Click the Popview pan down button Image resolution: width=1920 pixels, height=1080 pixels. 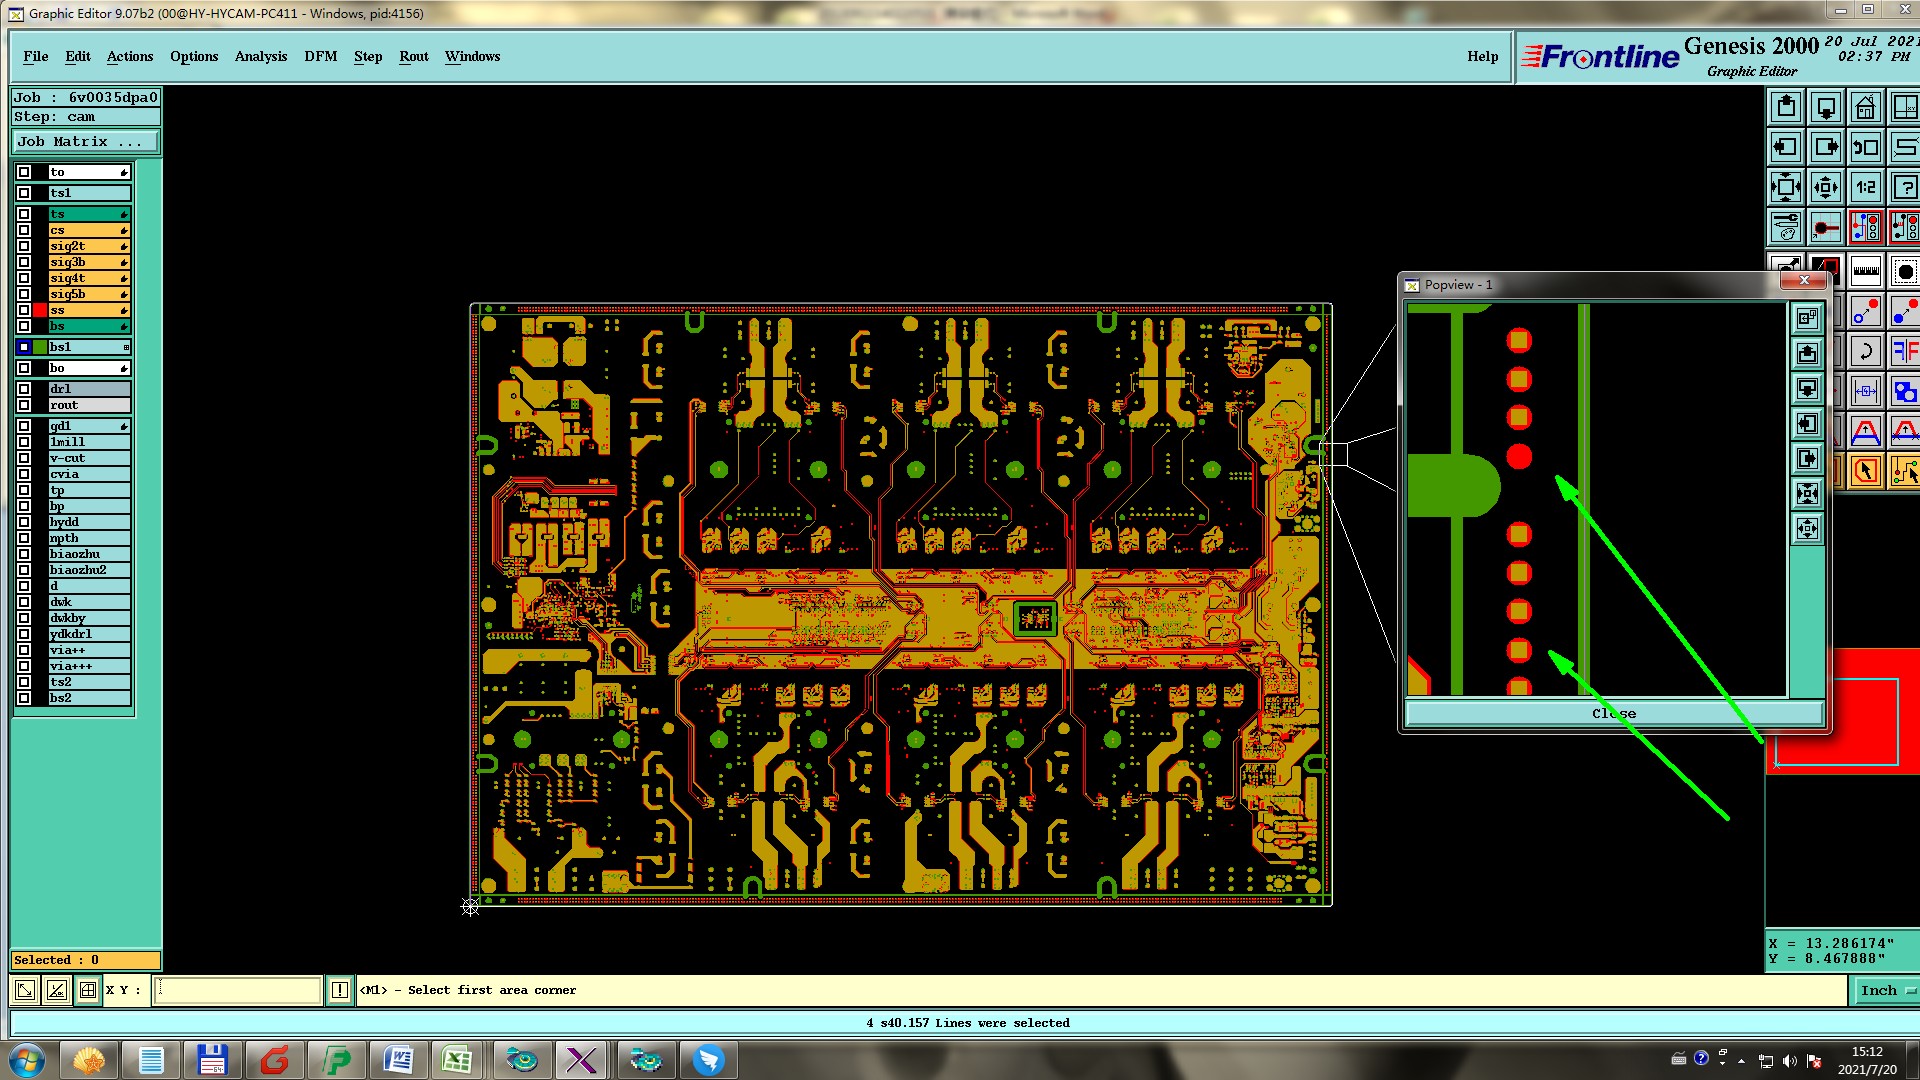pyautogui.click(x=1807, y=388)
